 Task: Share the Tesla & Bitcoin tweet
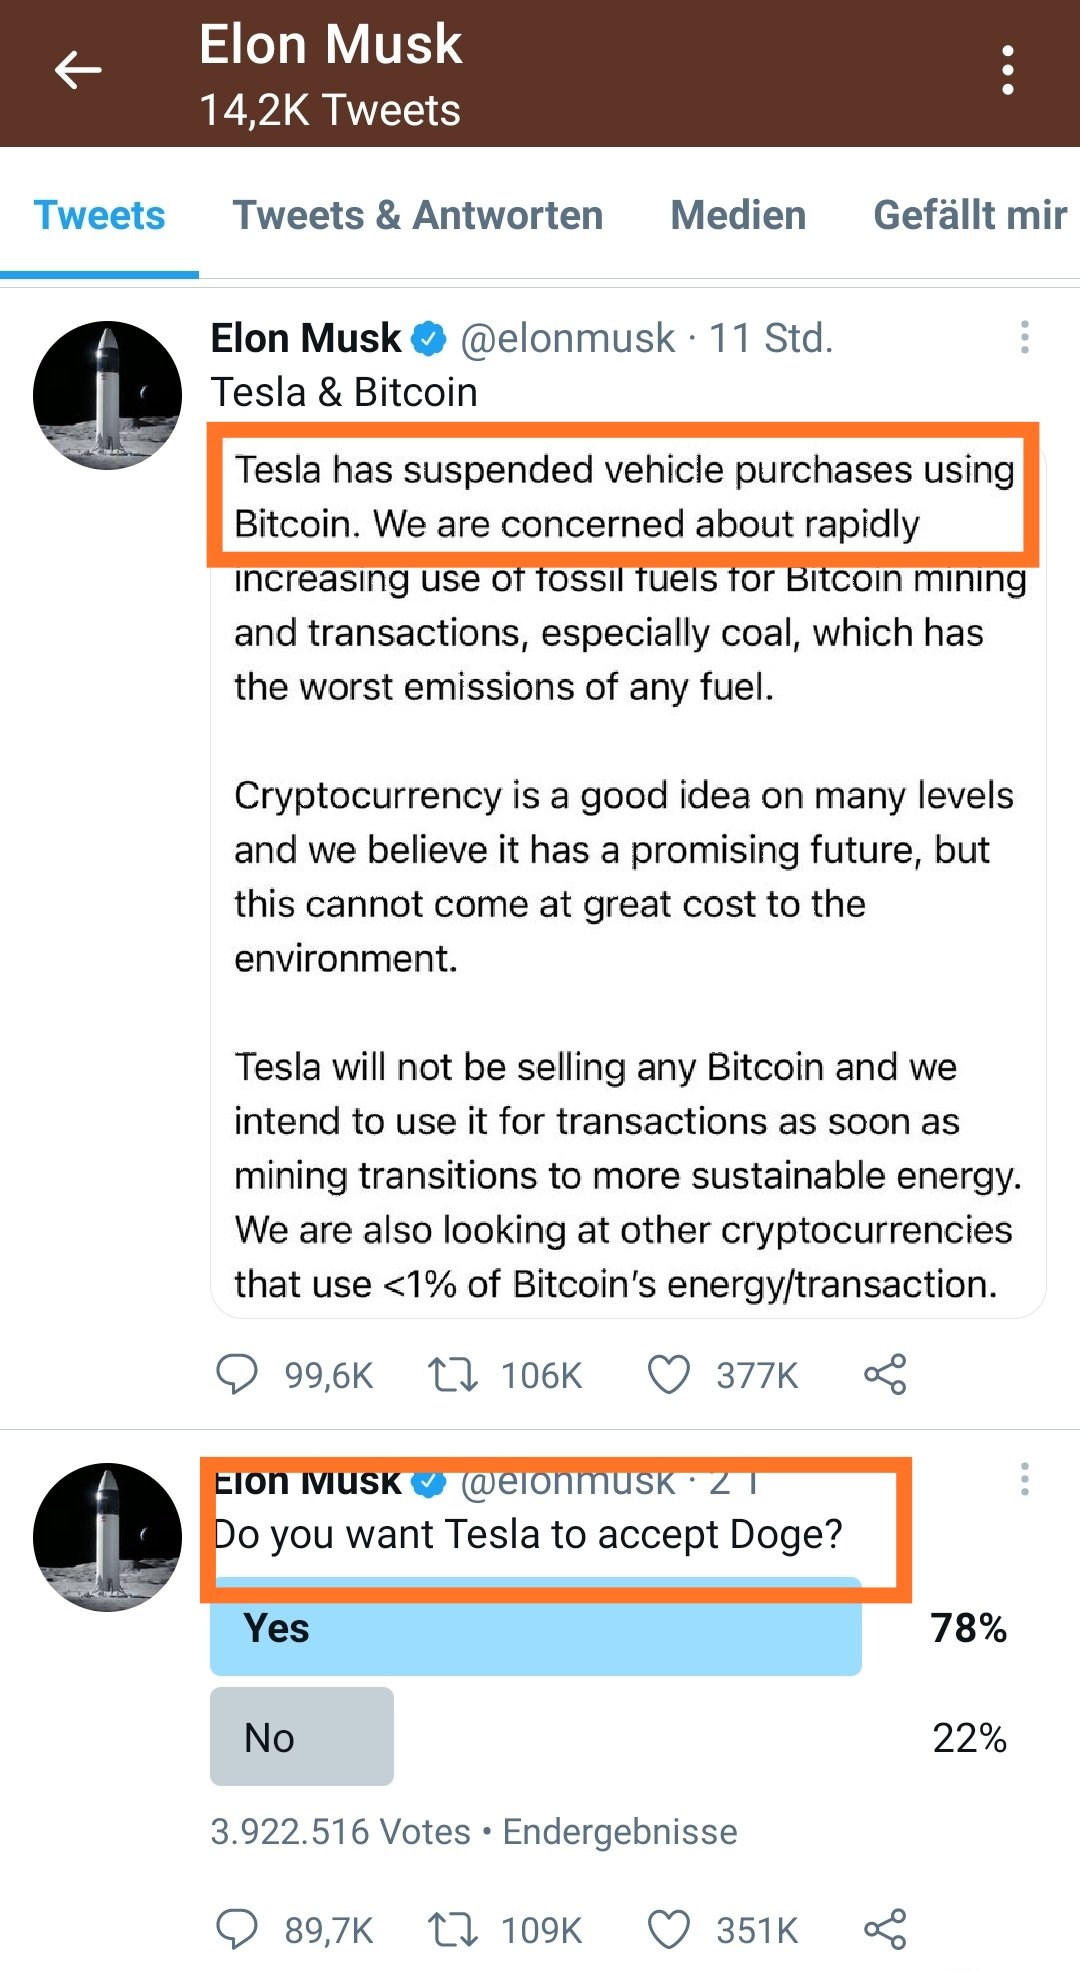[x=885, y=1375]
